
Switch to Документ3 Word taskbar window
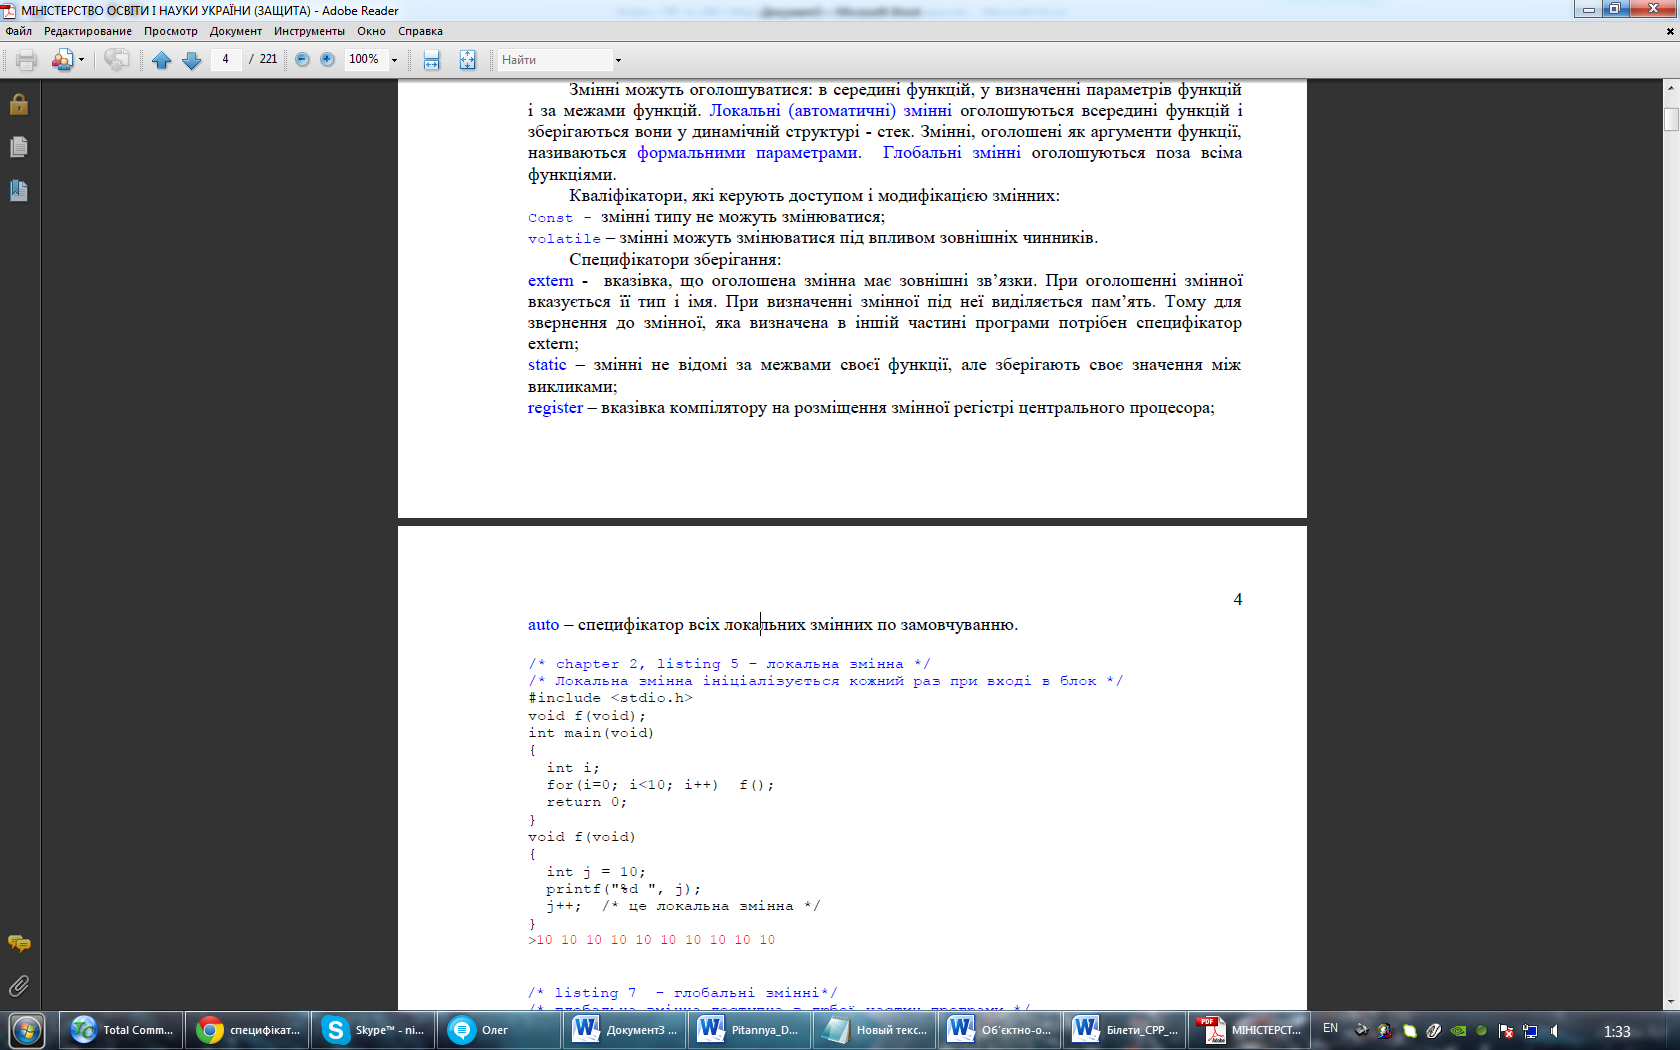(624, 1030)
